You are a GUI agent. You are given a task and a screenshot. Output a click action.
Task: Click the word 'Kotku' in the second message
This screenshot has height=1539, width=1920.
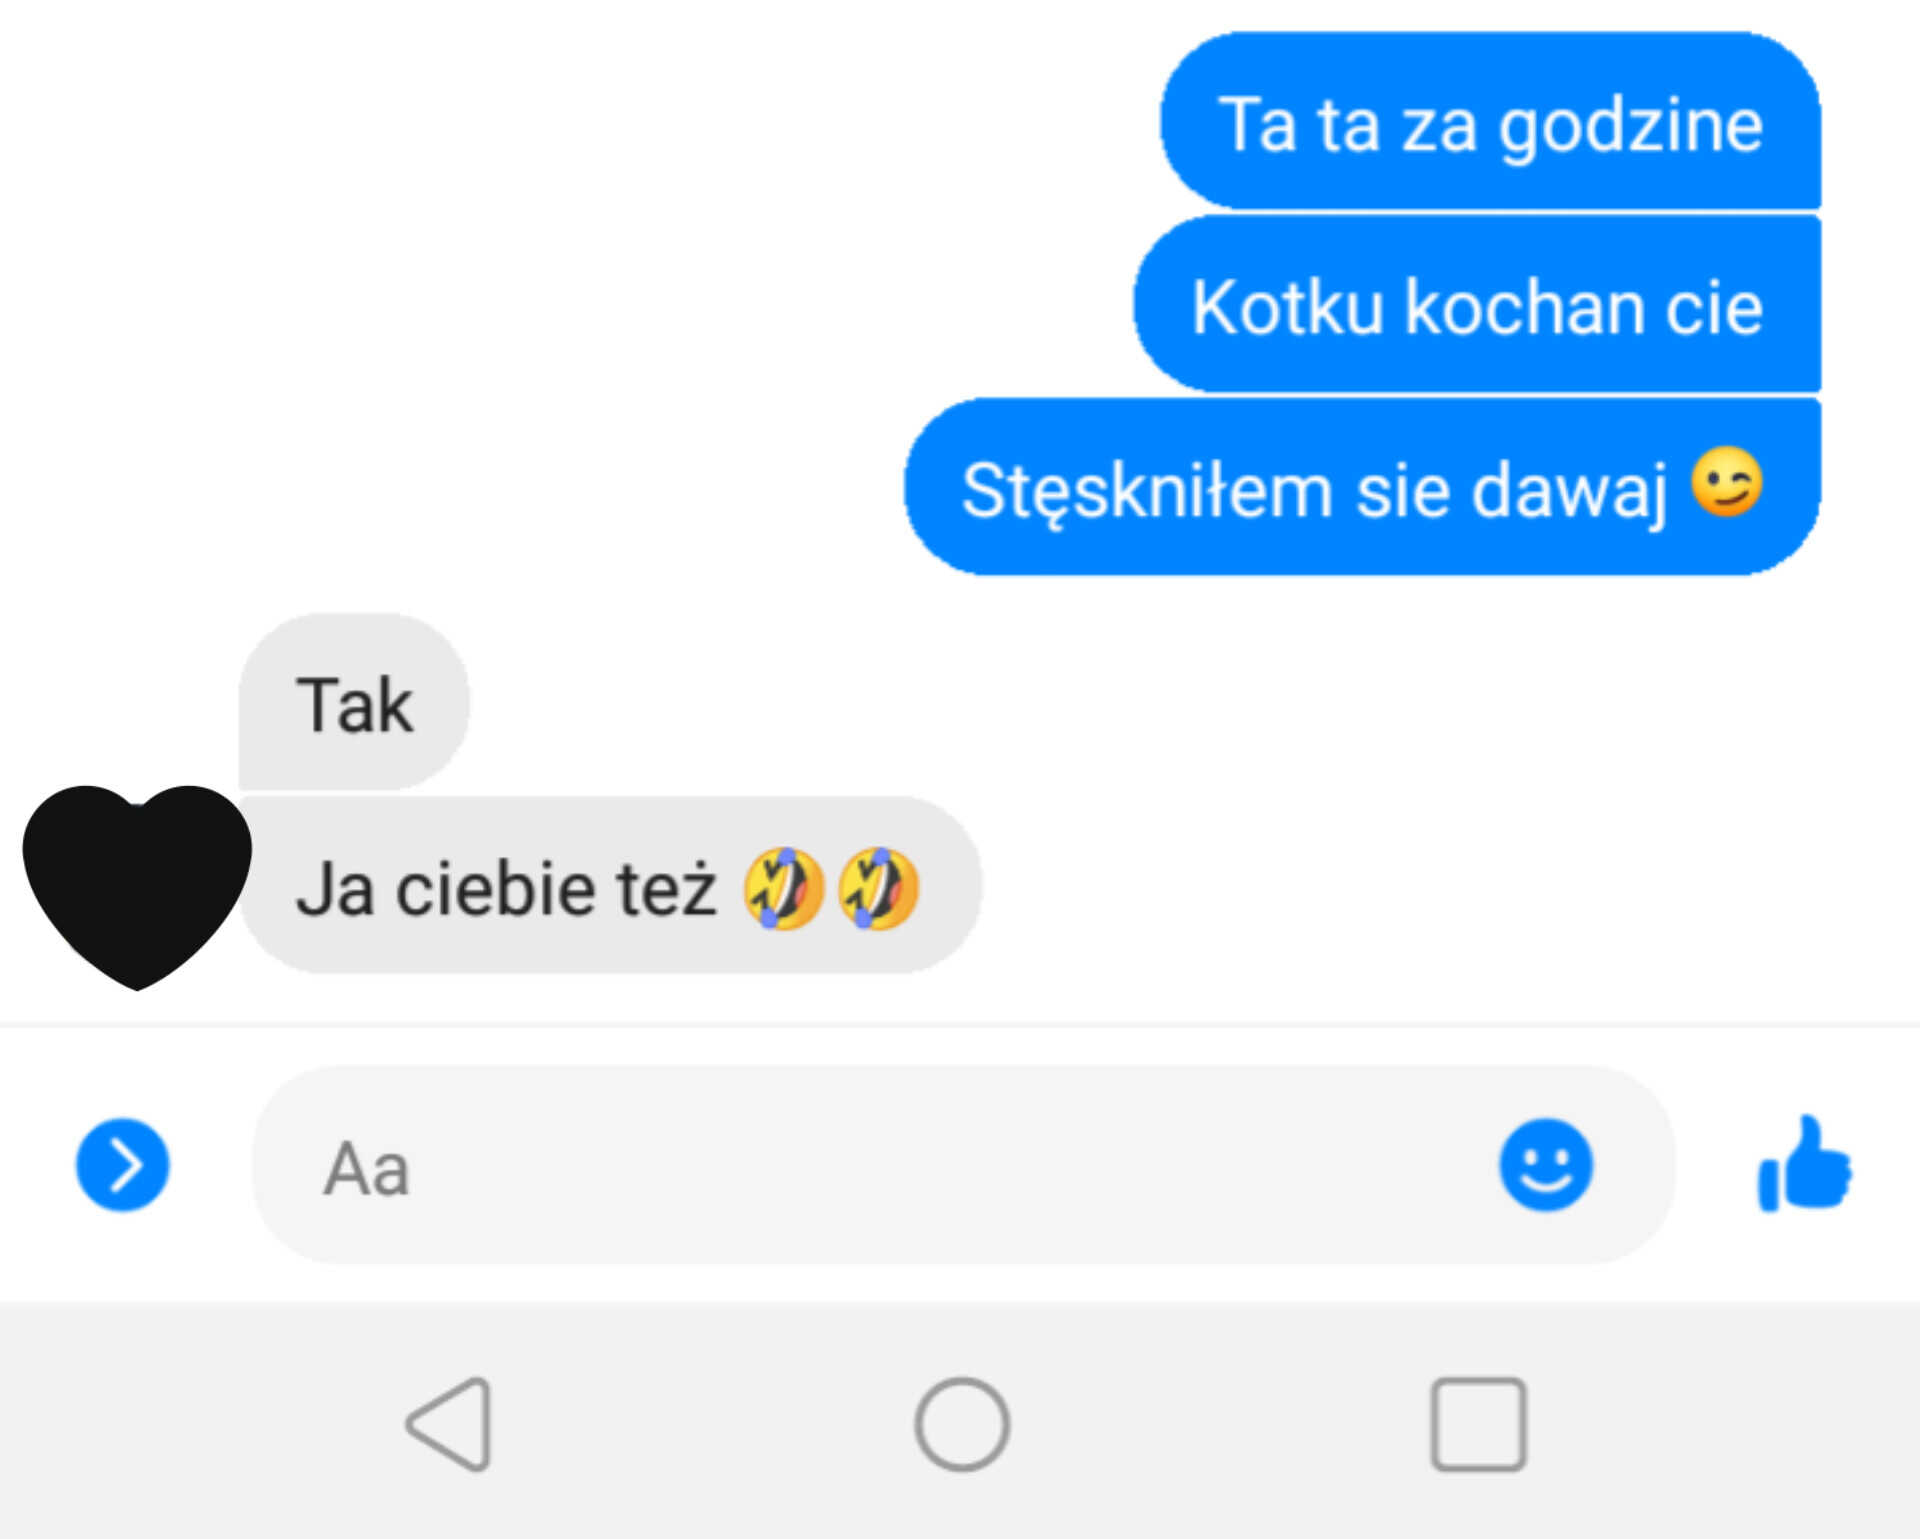1287,306
